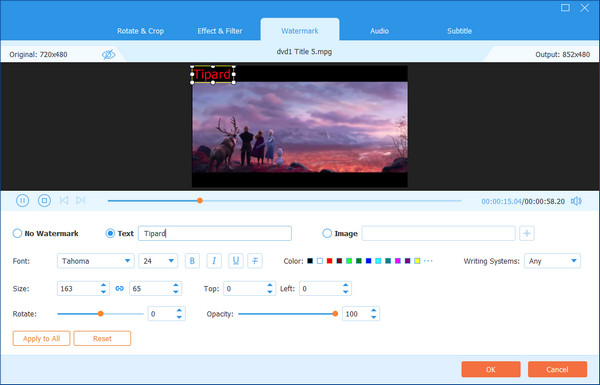The image size is (600, 385).
Task: Jump to previous frame button
Action: 64,200
